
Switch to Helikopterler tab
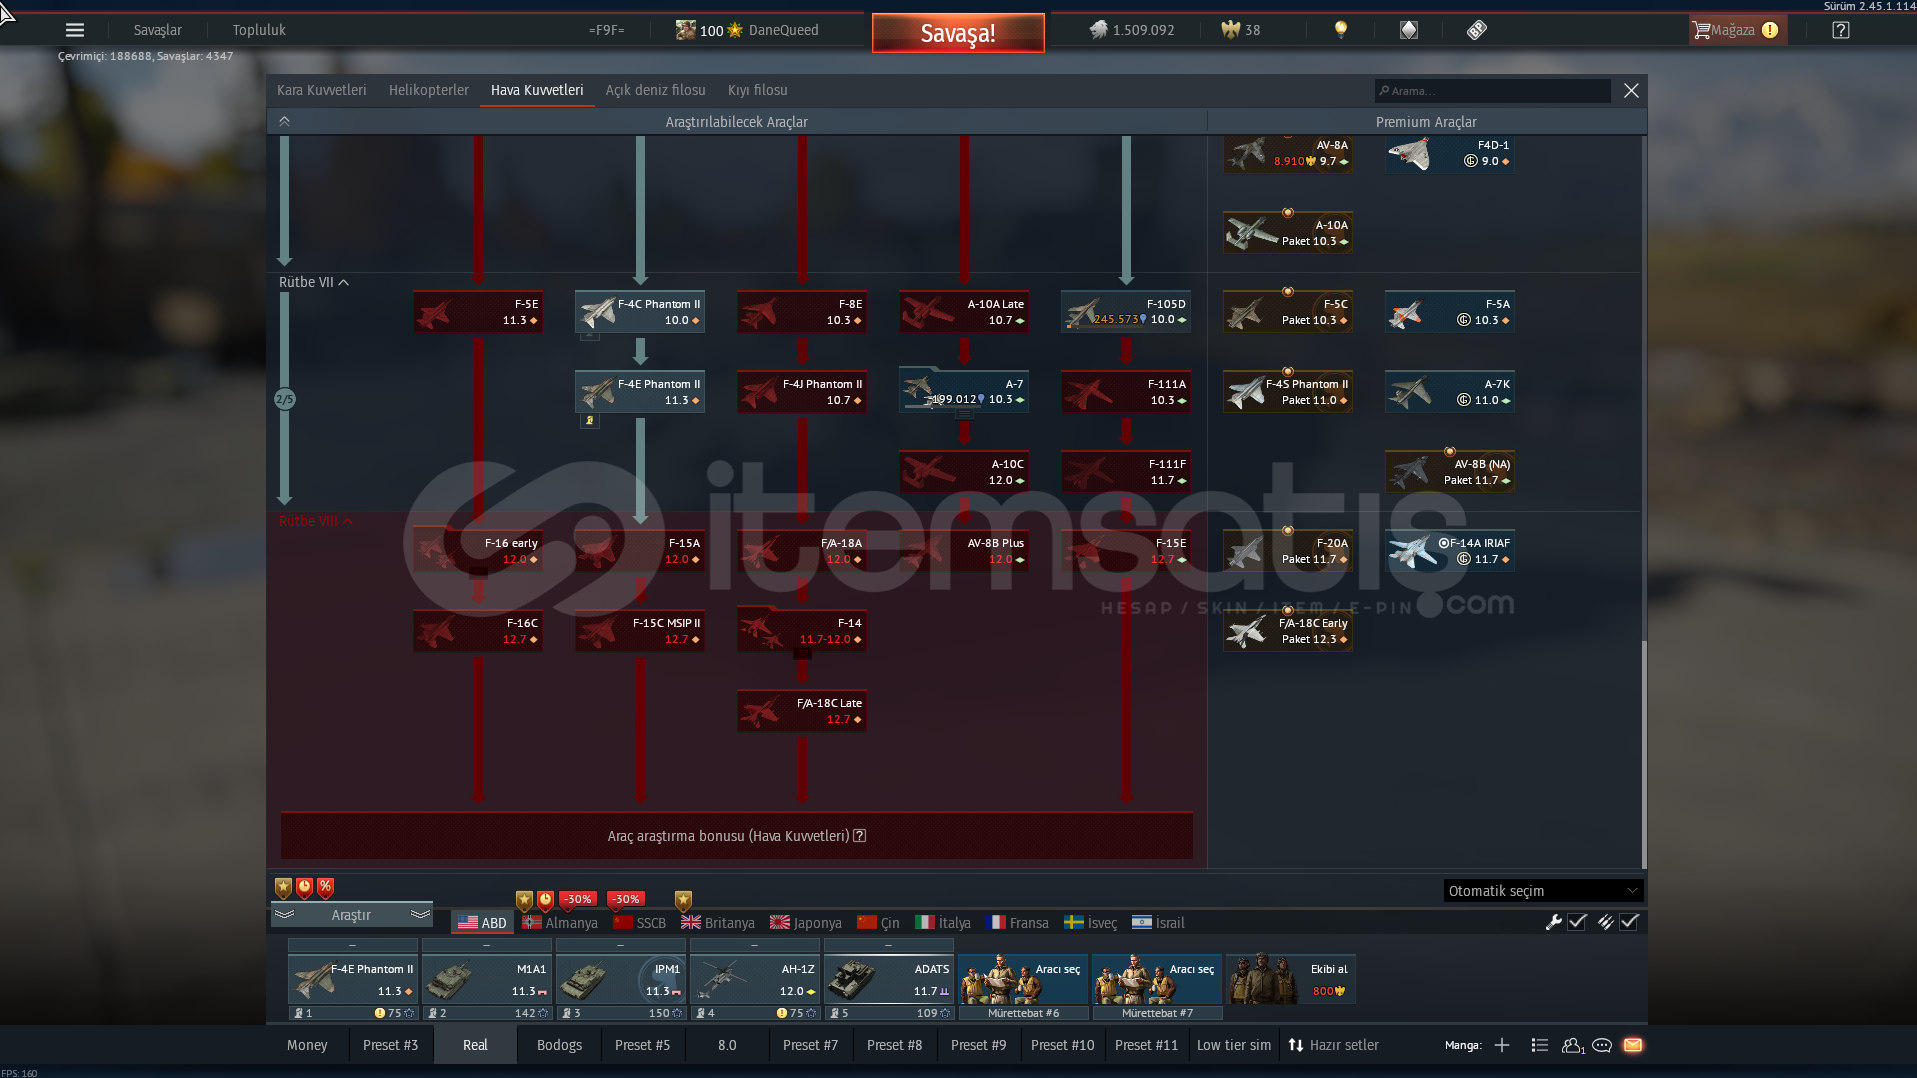tap(429, 90)
